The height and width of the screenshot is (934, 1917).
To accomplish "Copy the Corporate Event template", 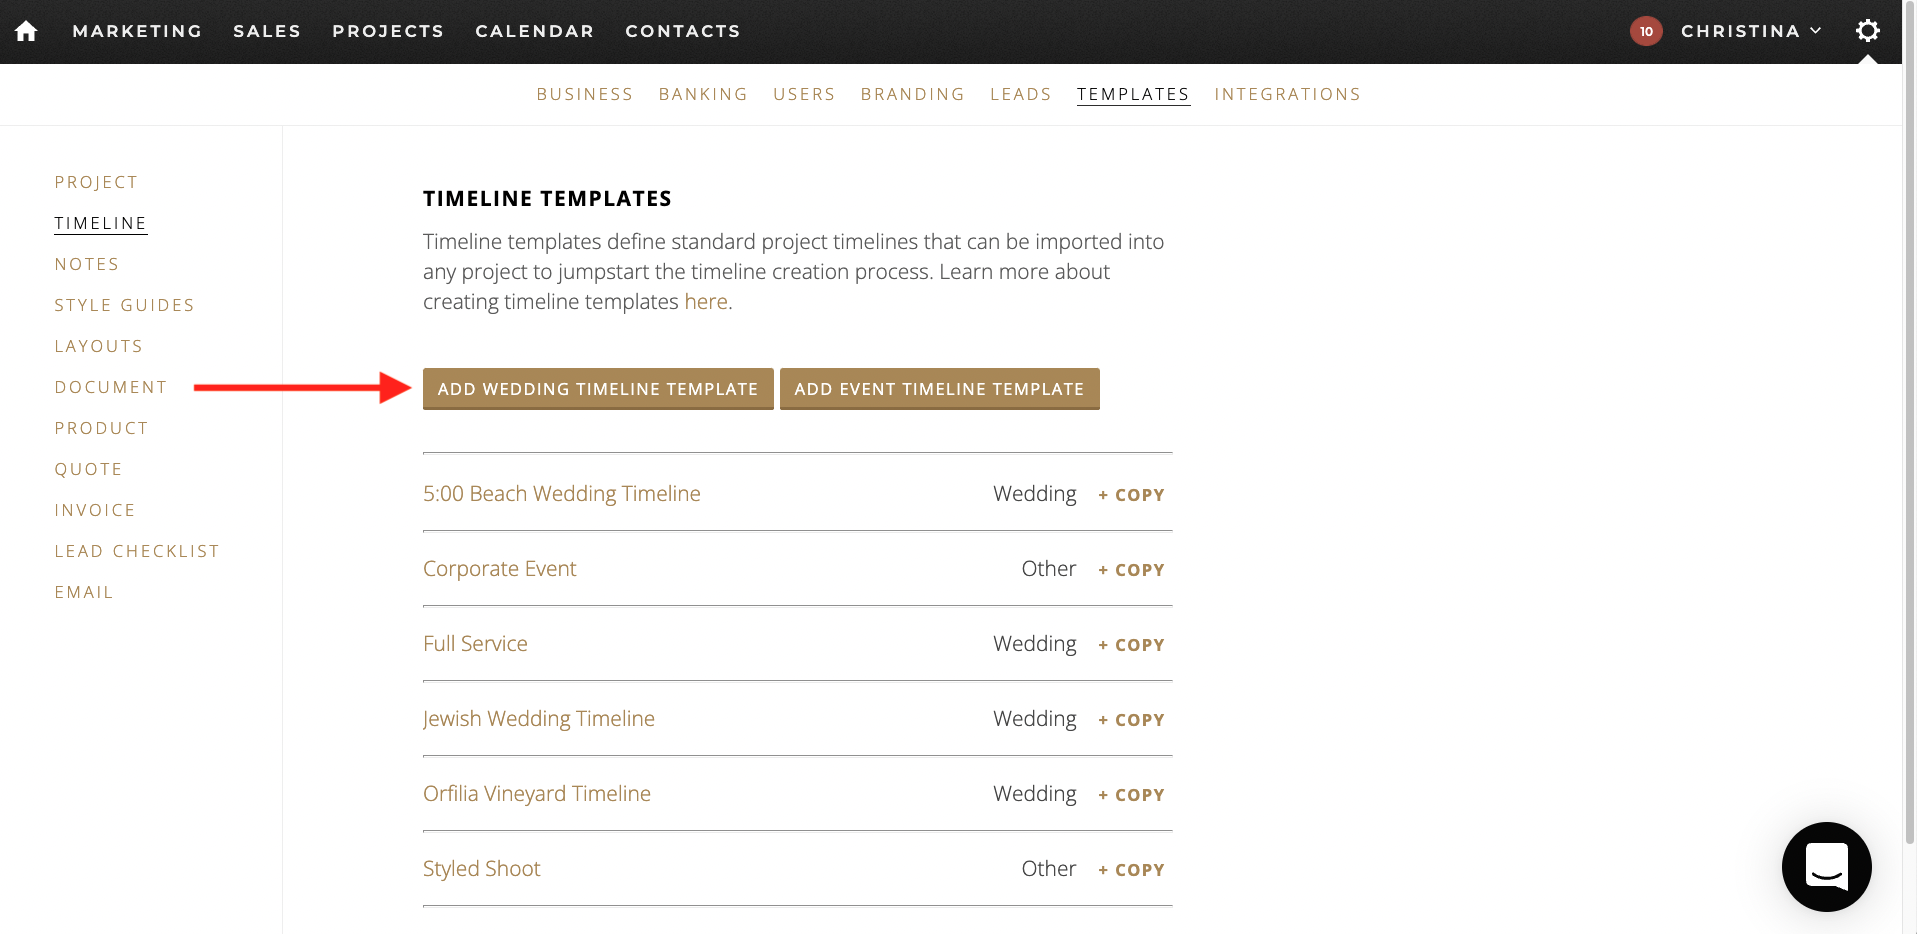I will click(x=1131, y=570).
